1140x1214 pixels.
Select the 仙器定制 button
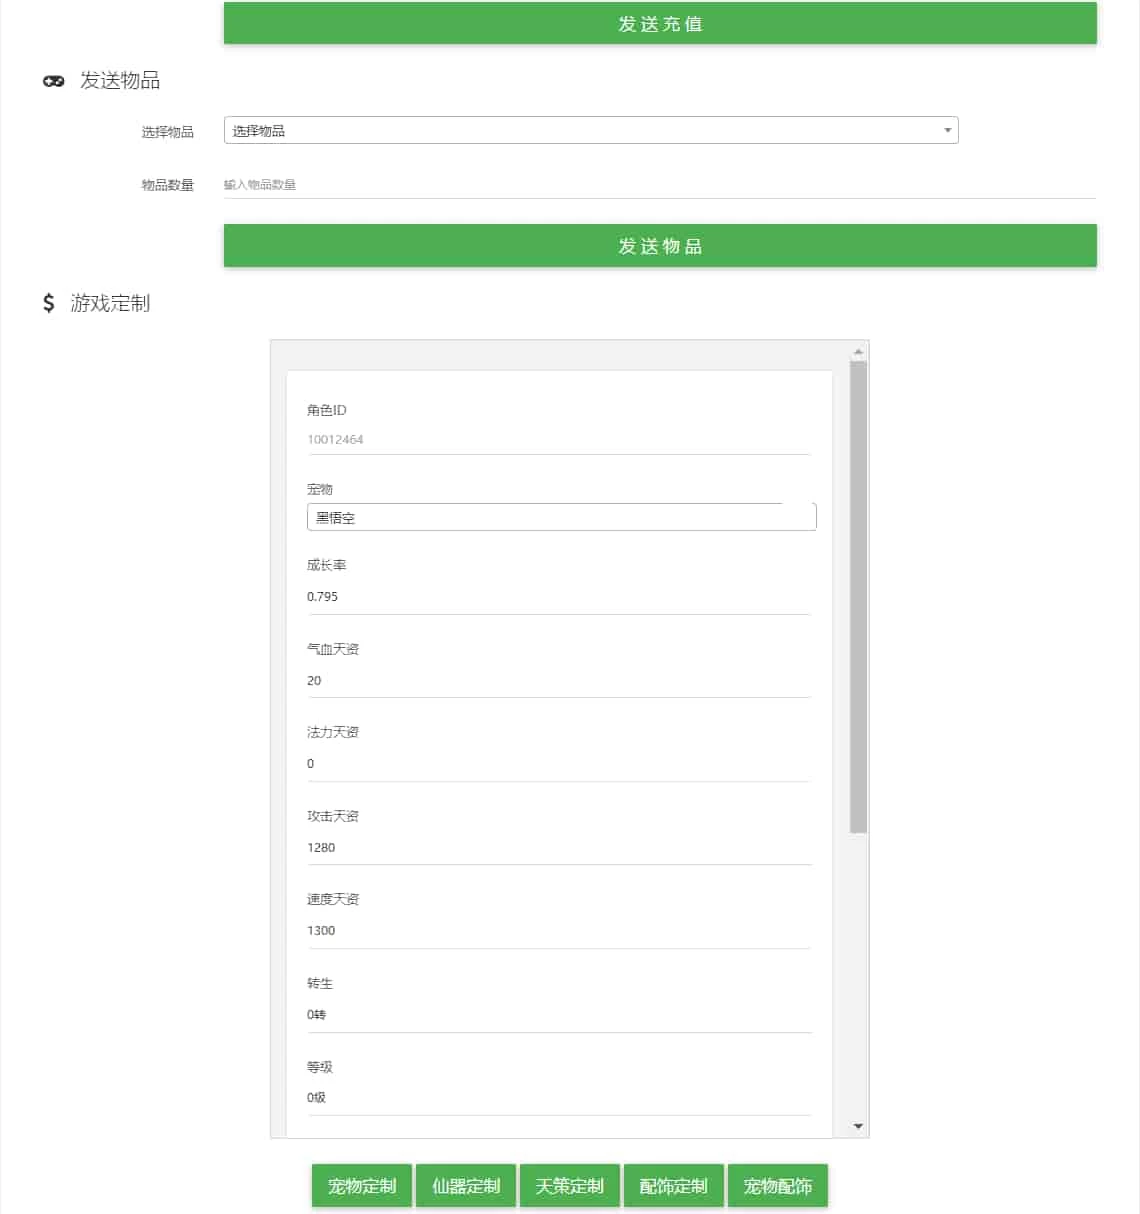(x=466, y=1186)
